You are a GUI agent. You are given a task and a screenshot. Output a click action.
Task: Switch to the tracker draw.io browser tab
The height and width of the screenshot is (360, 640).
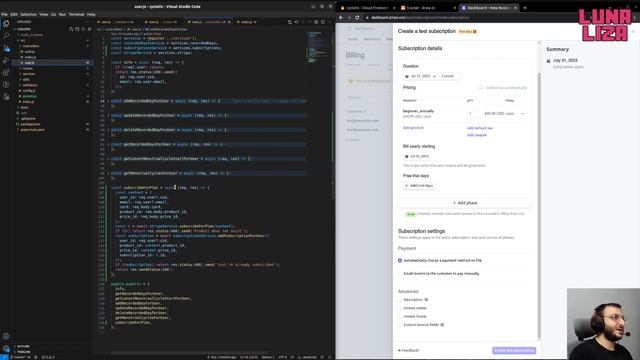(x=428, y=8)
